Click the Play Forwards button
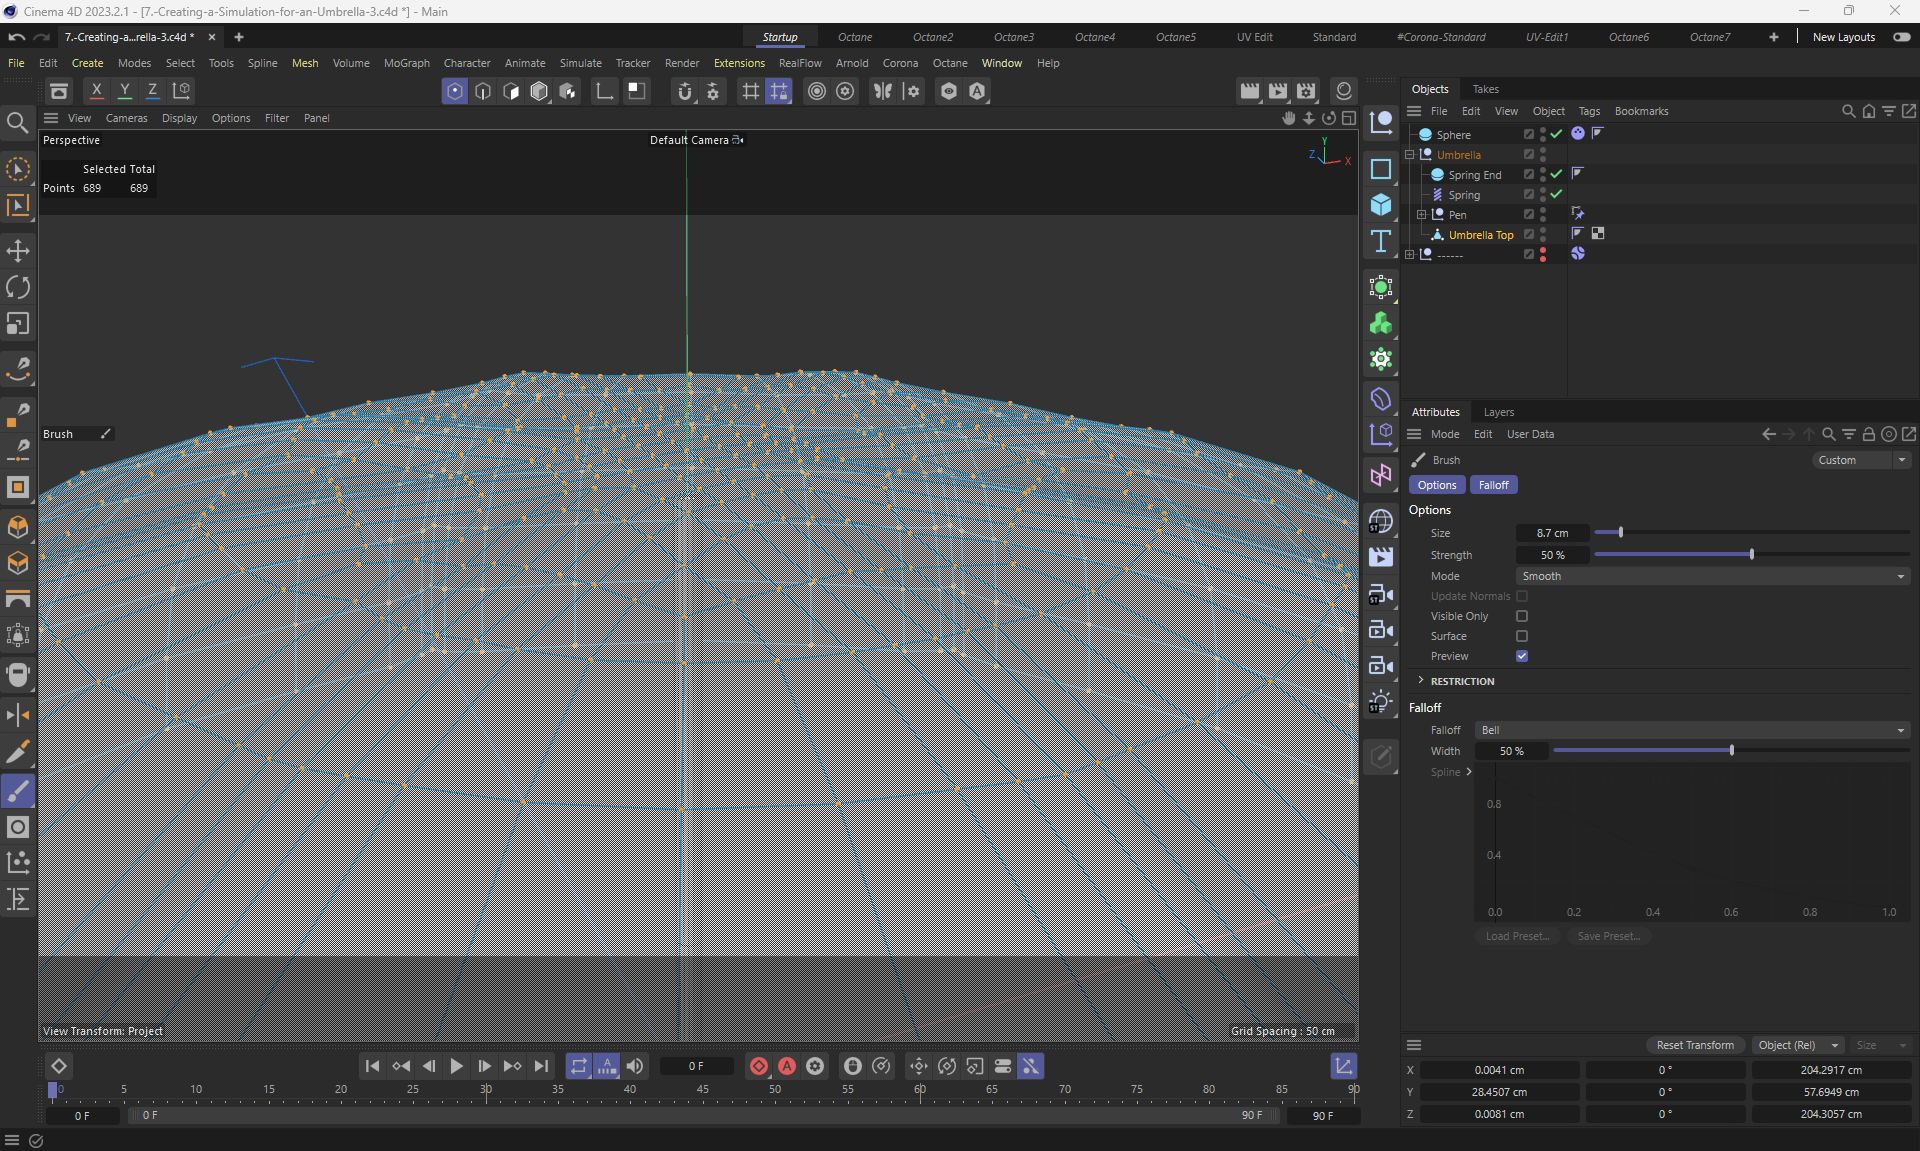1920x1151 pixels. 456,1066
